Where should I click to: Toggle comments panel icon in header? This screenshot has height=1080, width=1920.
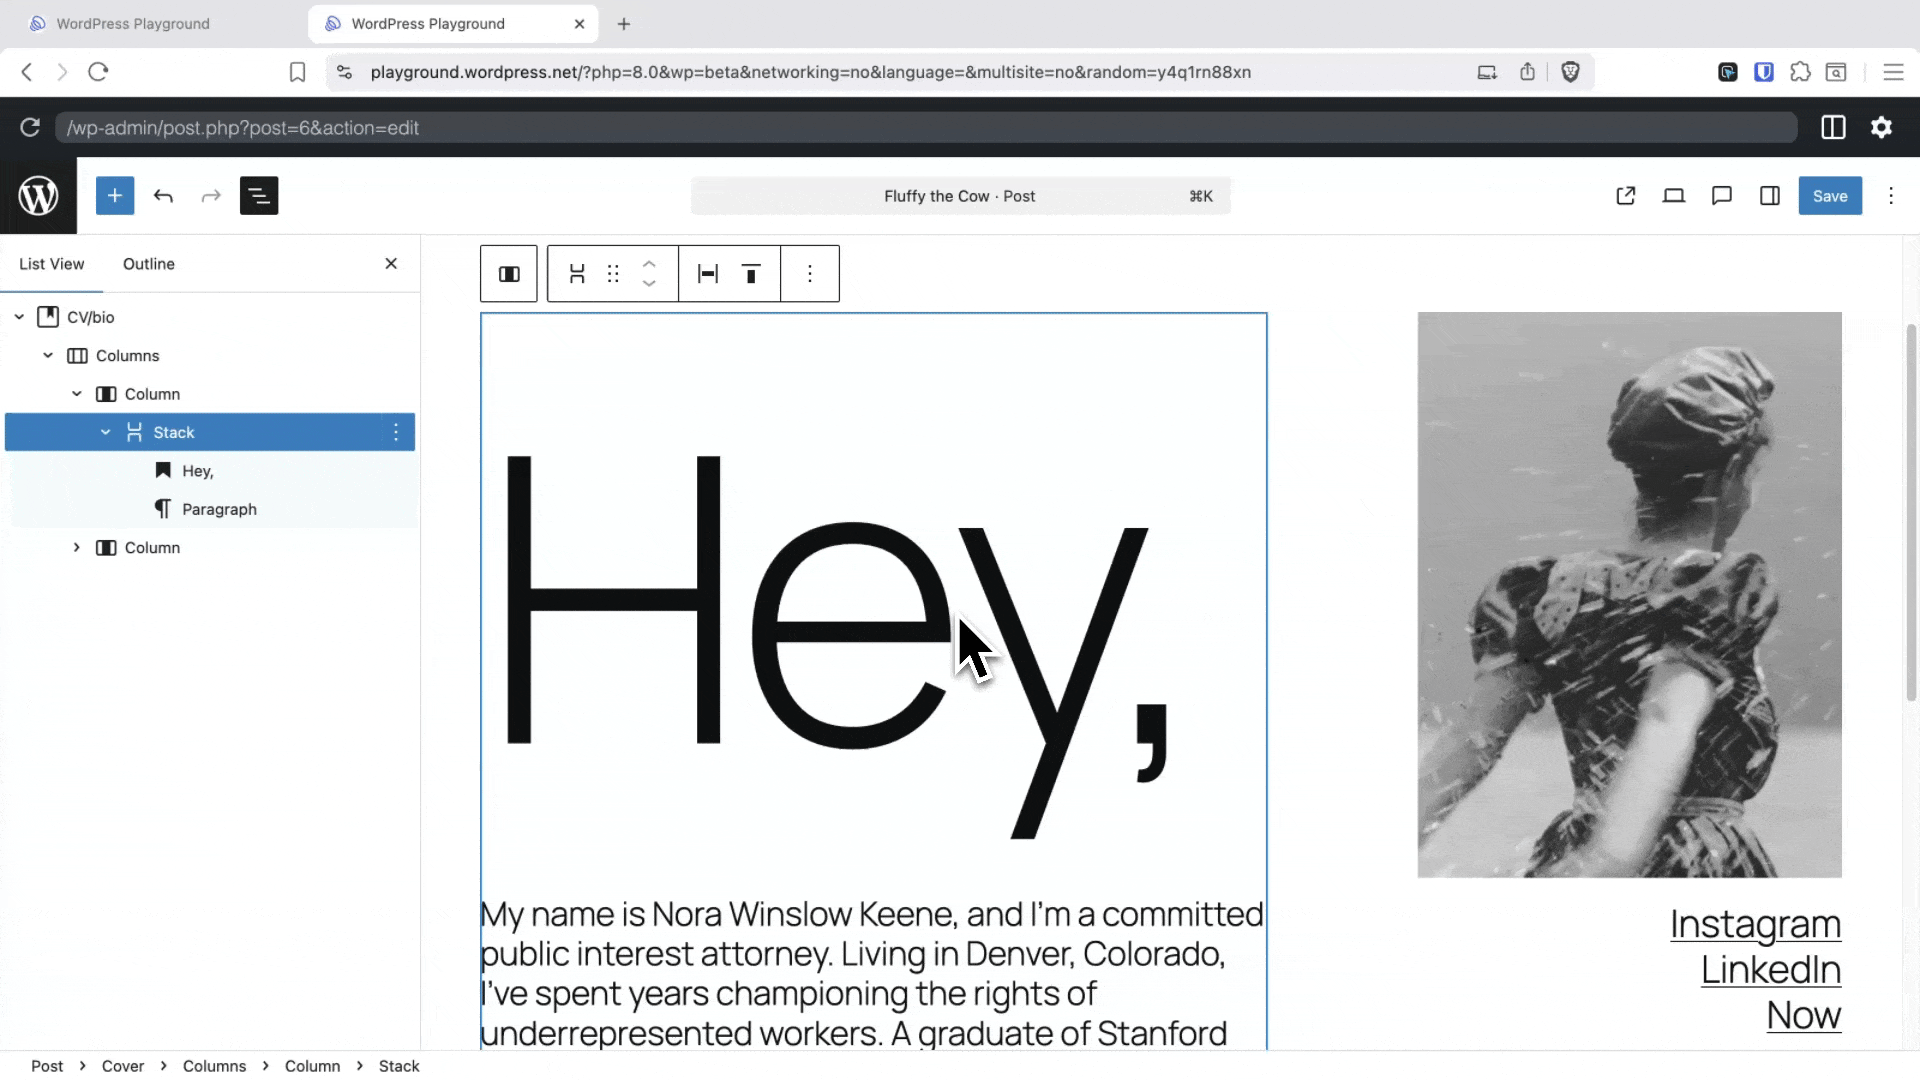[x=1721, y=196]
